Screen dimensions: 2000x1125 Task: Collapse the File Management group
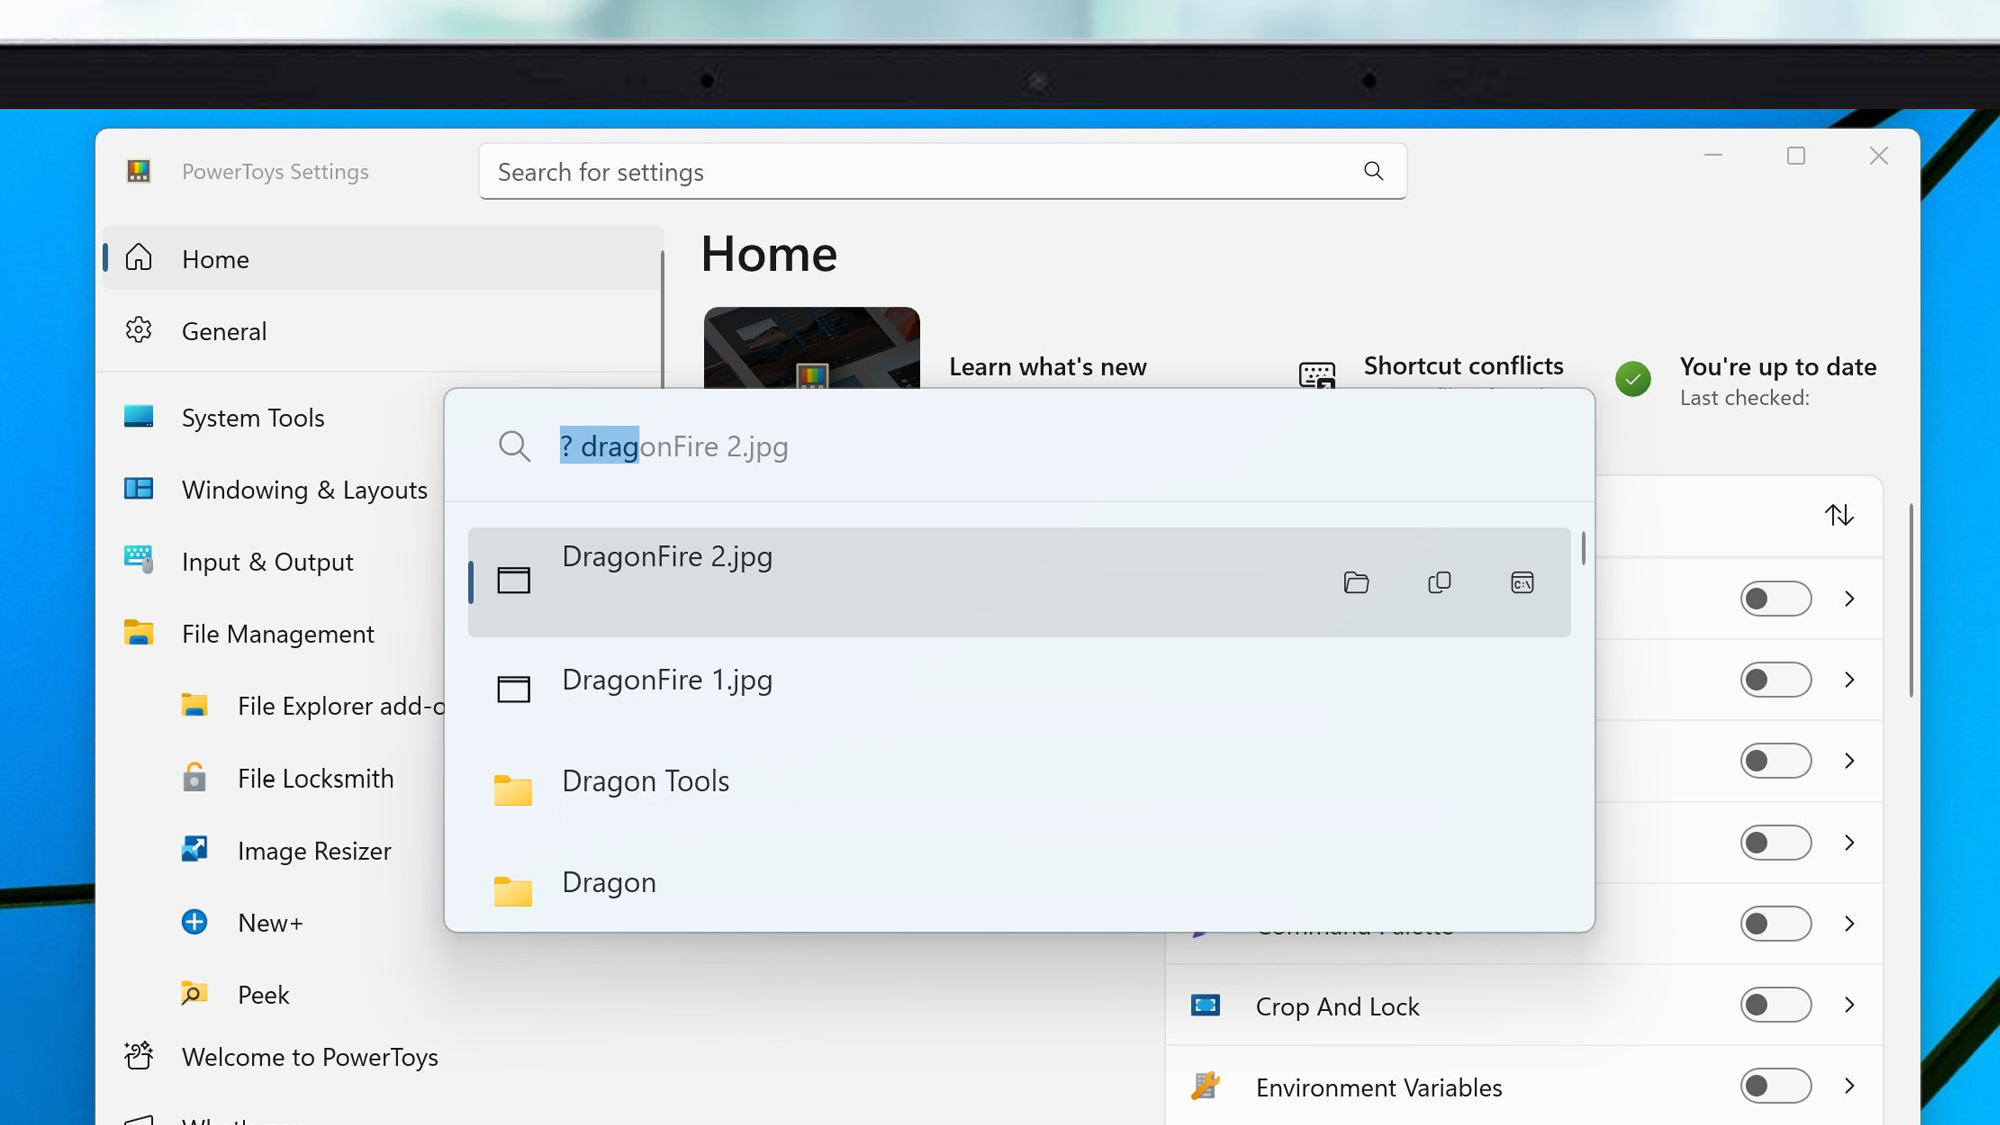click(x=278, y=634)
